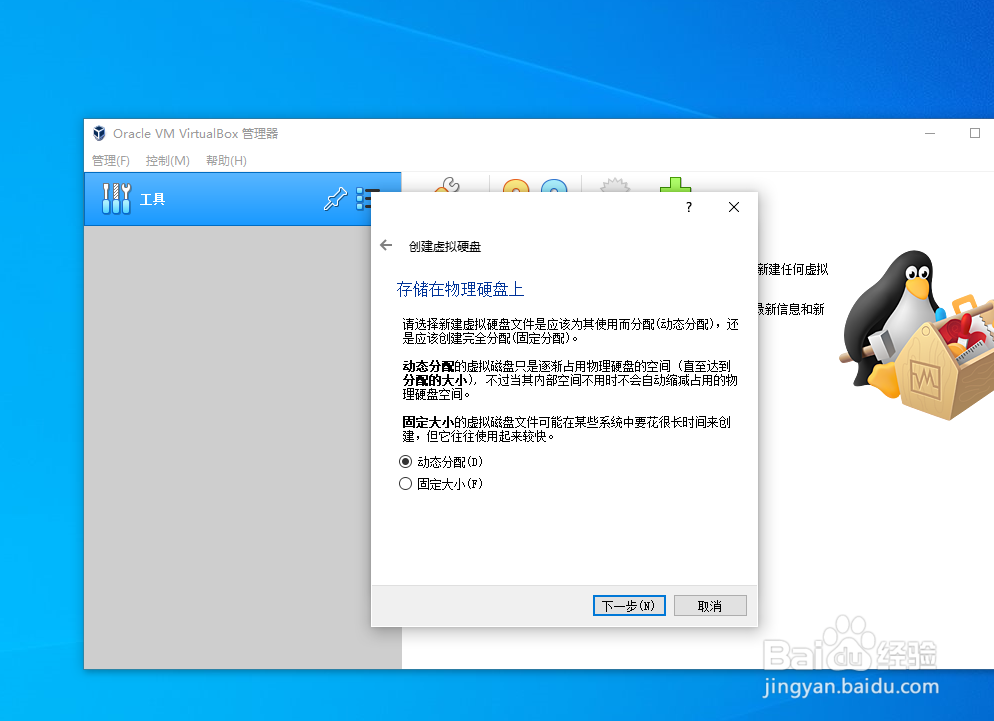Open the 工具 list menu icon
The width and height of the screenshot is (994, 721).
(x=364, y=198)
